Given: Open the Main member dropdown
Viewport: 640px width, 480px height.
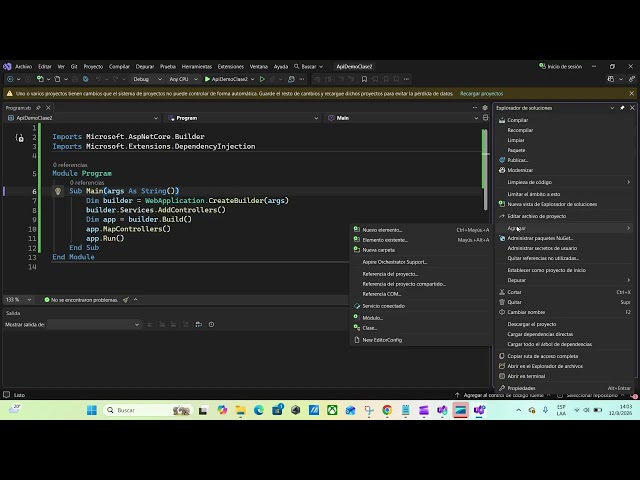Looking at the screenshot, I should click(403, 118).
